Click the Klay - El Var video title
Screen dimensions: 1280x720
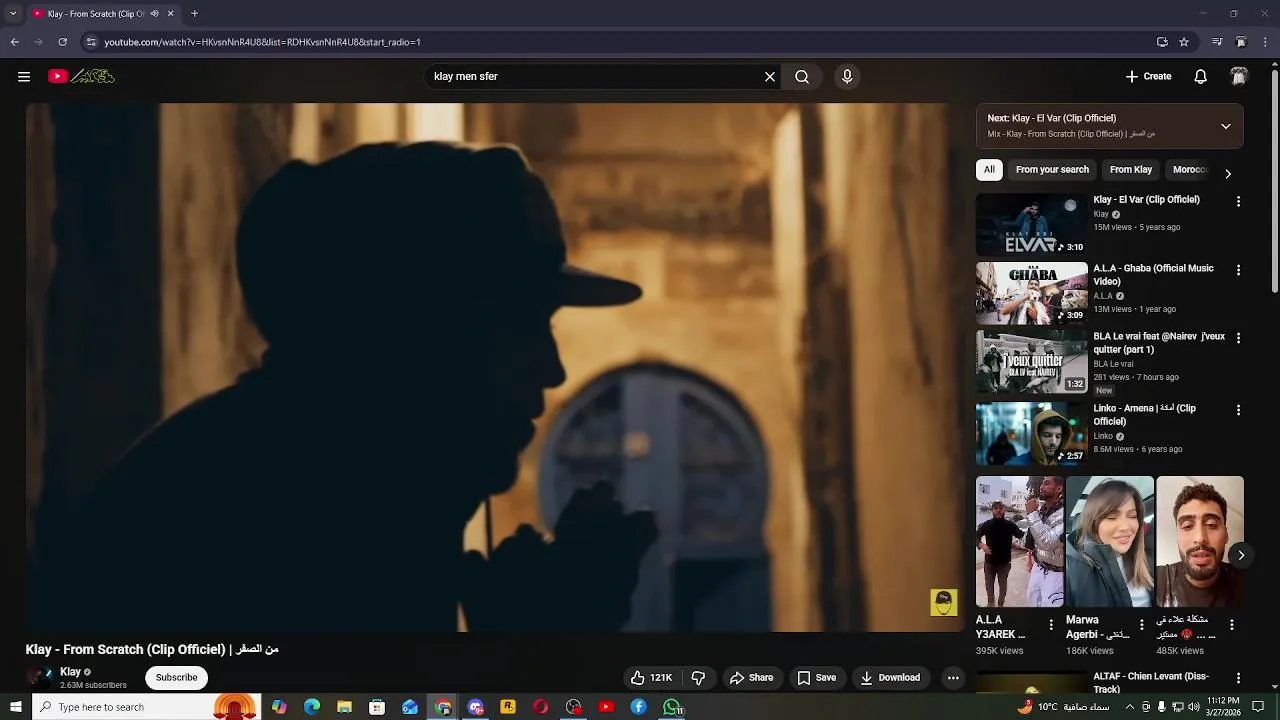1146,200
